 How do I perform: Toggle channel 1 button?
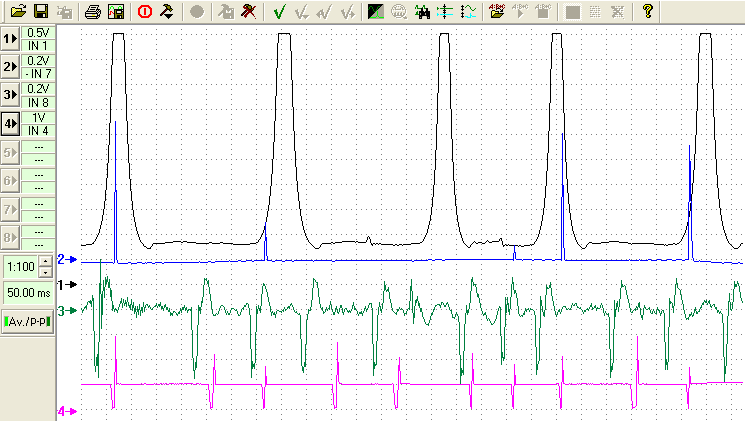pyautogui.click(x=10, y=39)
